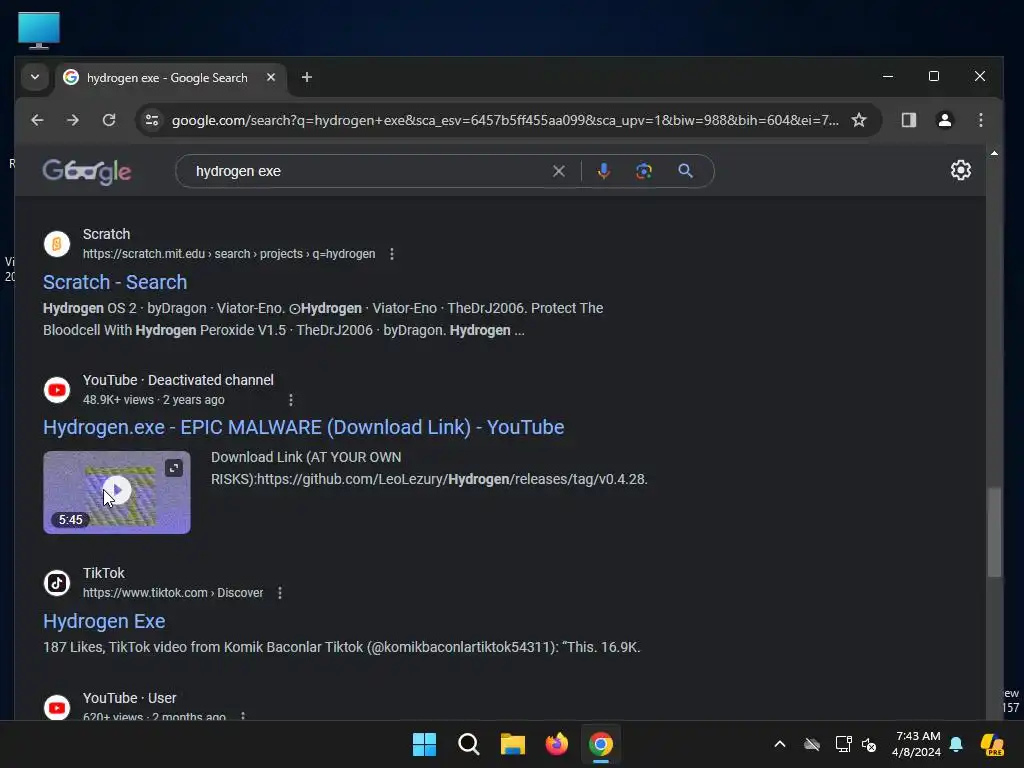Show hidden system tray icons
This screenshot has width=1024, height=768.
pos(780,744)
